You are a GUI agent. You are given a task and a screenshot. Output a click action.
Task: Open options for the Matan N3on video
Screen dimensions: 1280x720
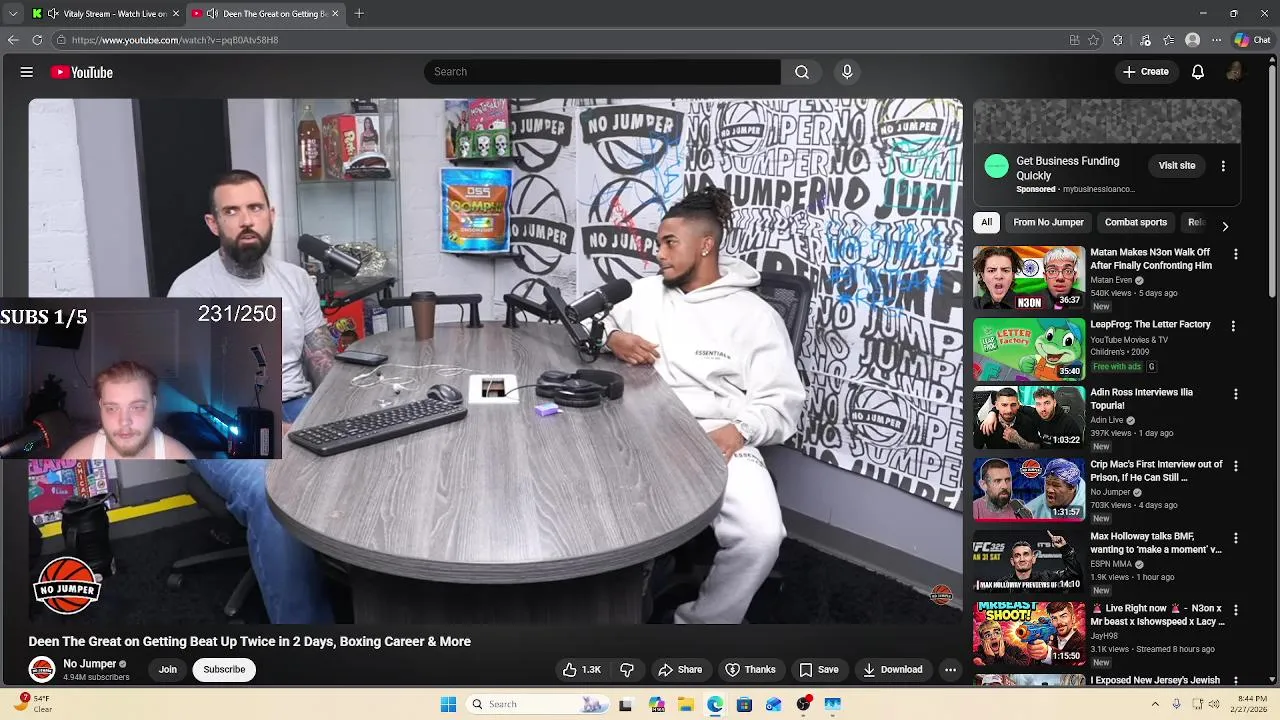coord(1235,254)
